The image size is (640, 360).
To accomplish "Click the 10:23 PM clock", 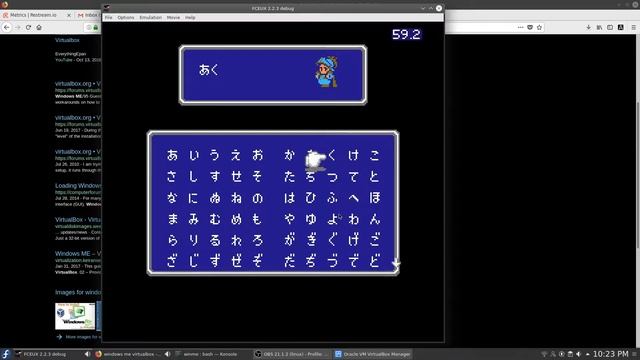I will point(611,354).
